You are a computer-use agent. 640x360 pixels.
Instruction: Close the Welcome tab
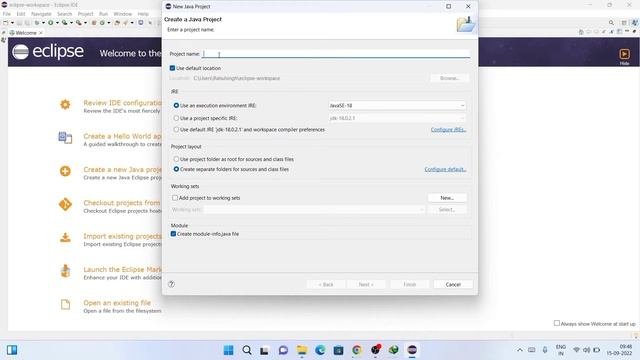[x=40, y=33]
